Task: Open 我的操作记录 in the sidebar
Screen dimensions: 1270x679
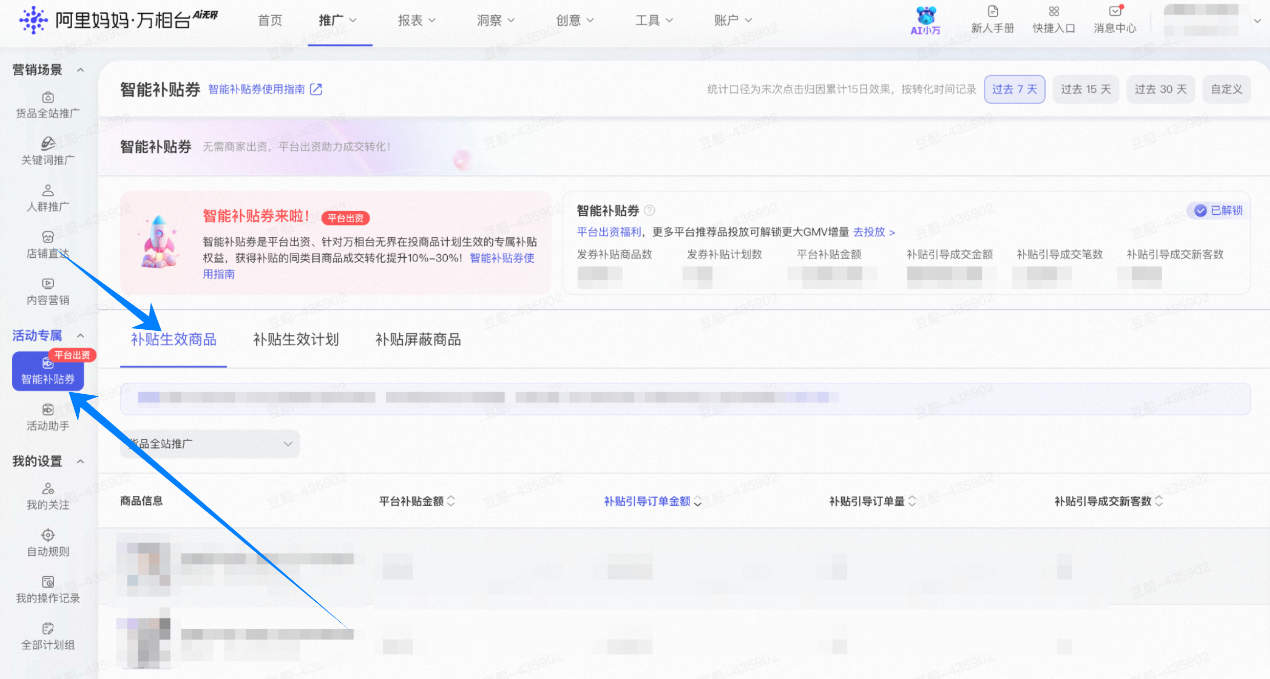Action: (x=48, y=590)
